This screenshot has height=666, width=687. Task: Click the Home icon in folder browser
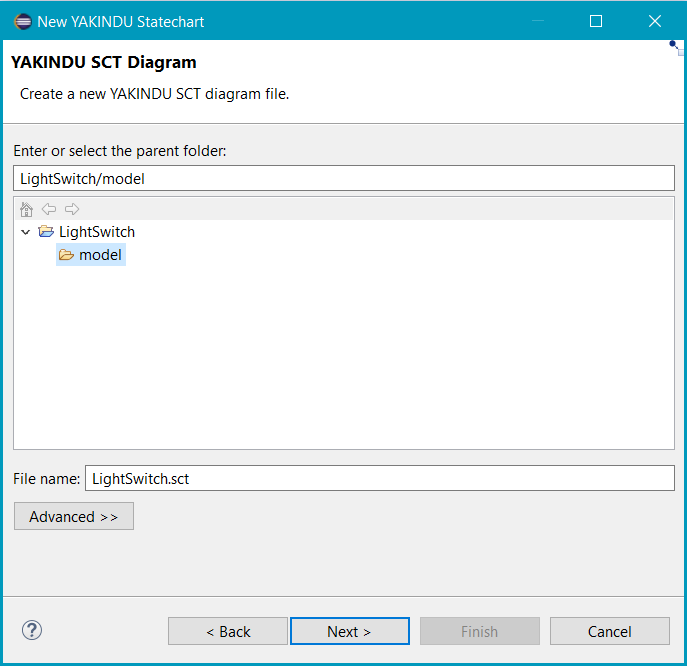click(26, 209)
